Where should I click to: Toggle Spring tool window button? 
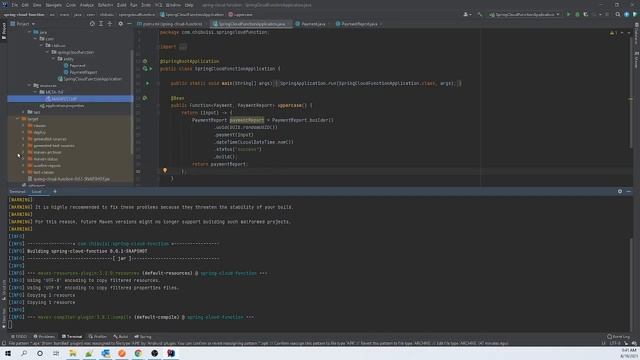click(x=143, y=337)
